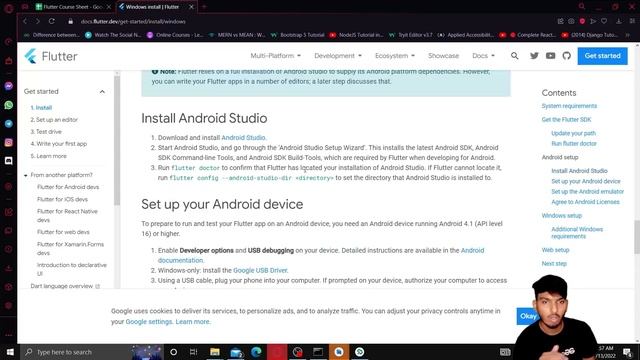Open 'Watch The Social N...' bookmark

coord(113,35)
